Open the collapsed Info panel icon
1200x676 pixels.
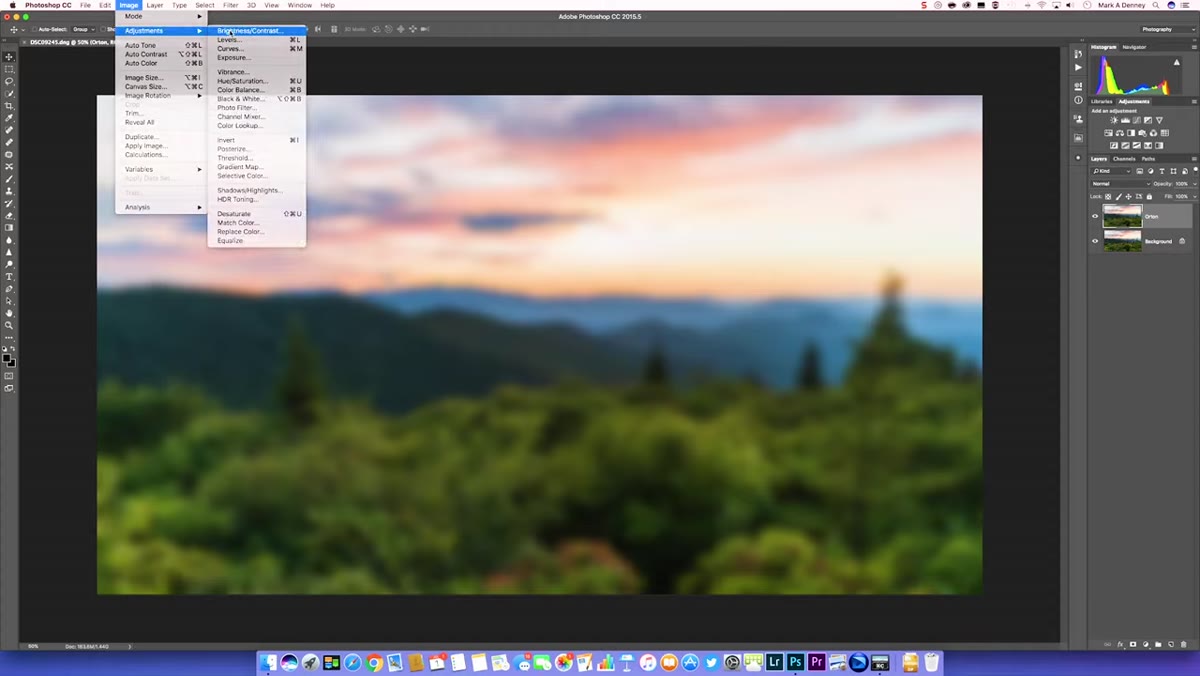[x=1078, y=100]
